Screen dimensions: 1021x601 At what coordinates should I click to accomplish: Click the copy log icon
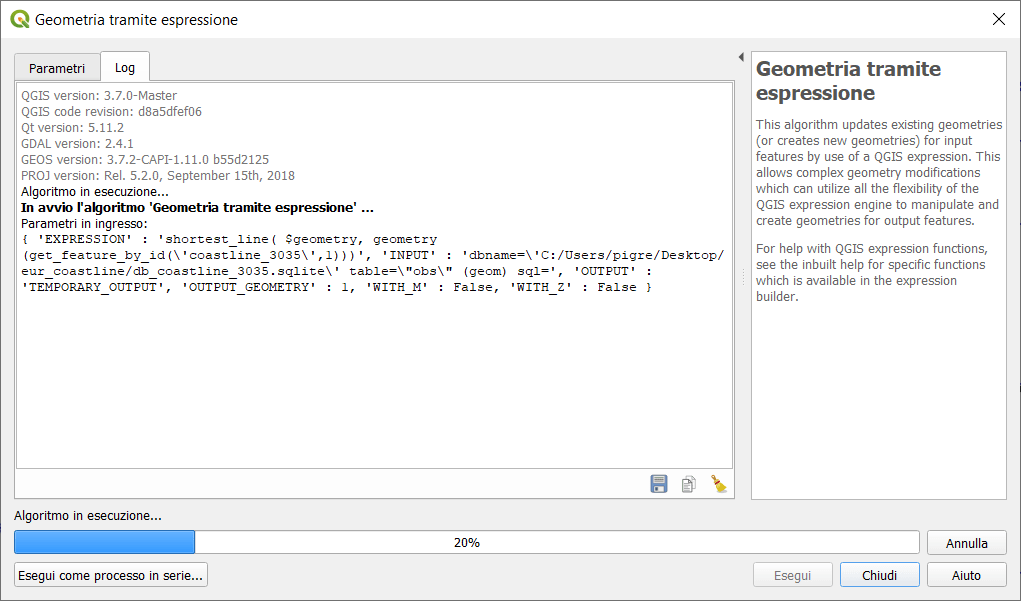[688, 484]
